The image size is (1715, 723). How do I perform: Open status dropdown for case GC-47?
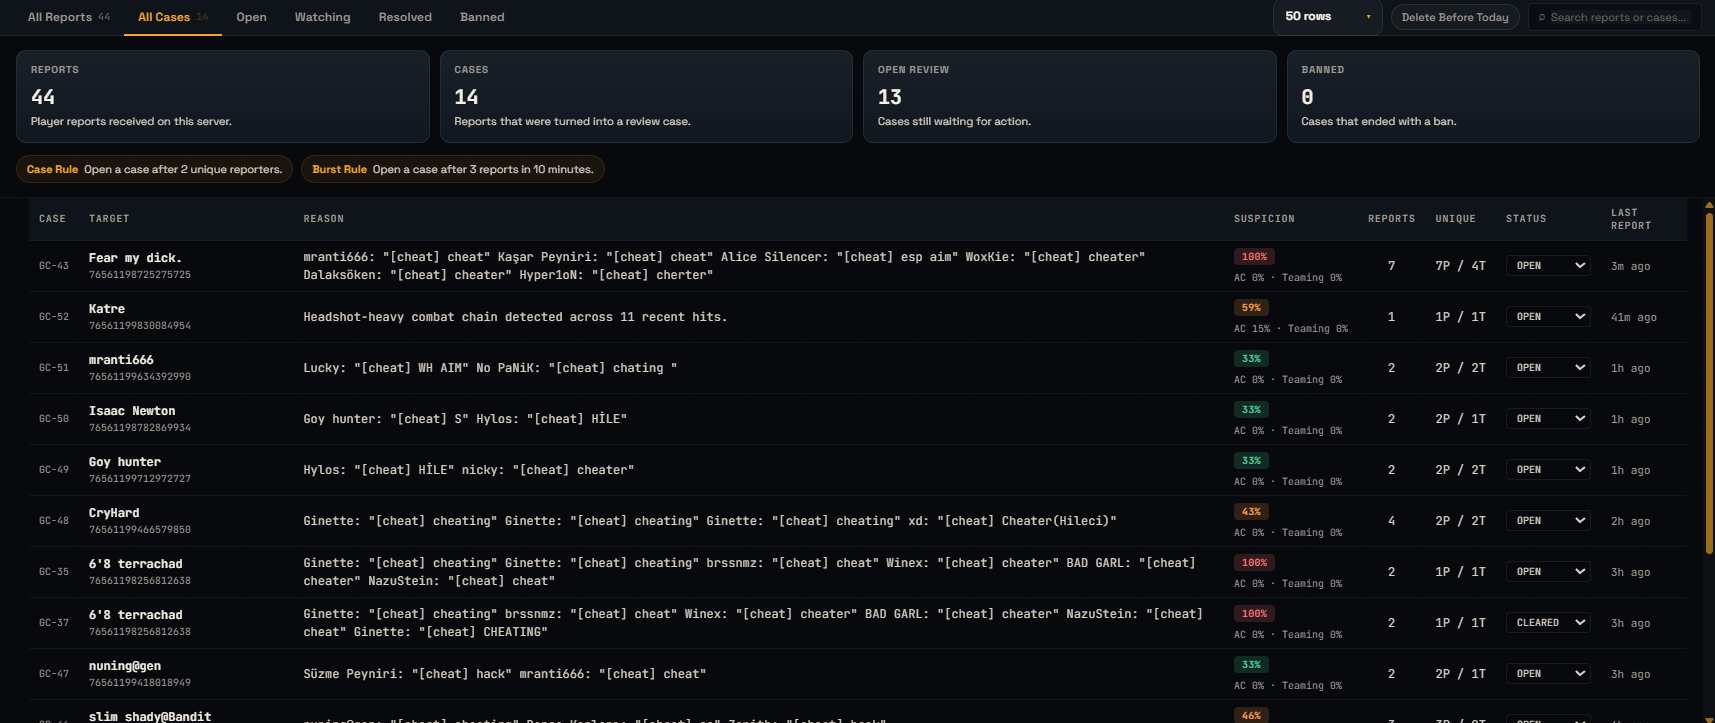point(1548,674)
